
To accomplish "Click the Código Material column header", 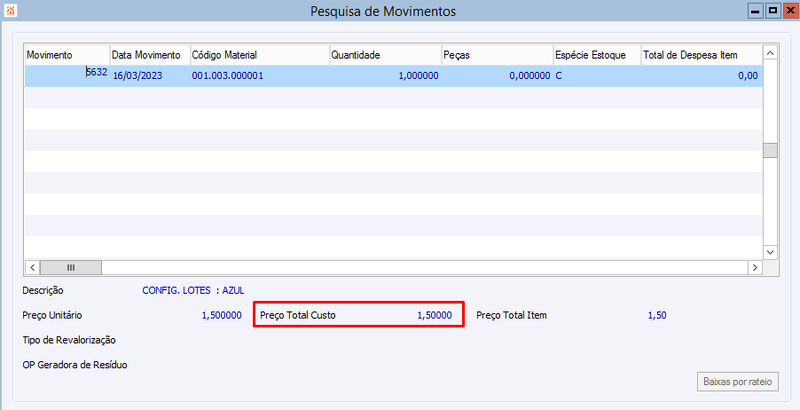I will (260, 55).
